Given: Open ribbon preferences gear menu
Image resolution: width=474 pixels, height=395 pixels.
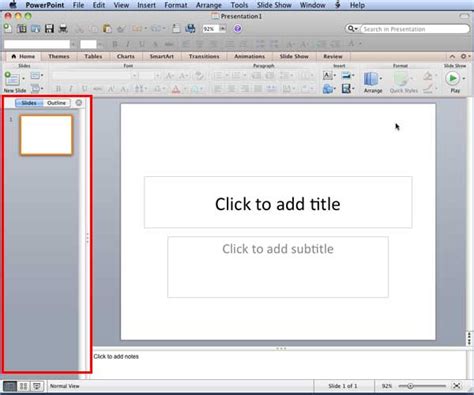Looking at the screenshot, I should (x=464, y=56).
